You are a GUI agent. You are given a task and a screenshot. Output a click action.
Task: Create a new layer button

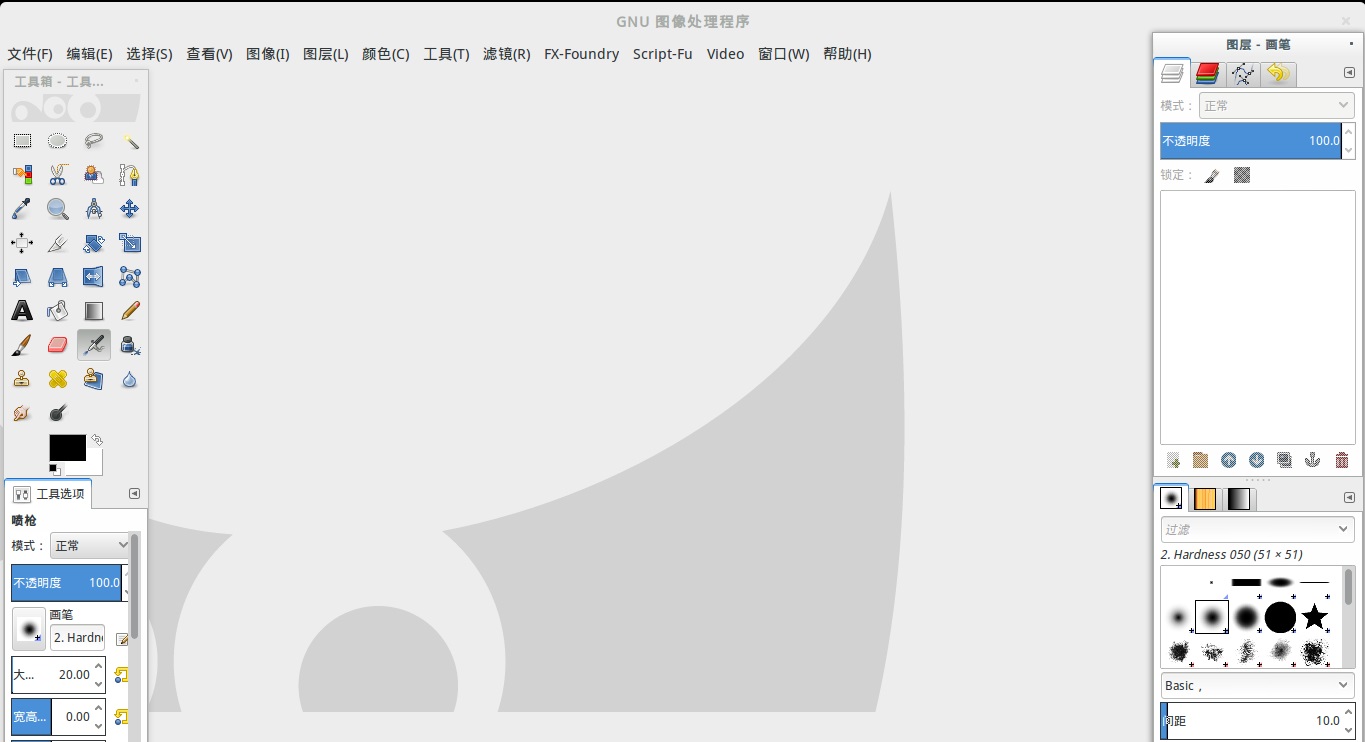tap(1173, 460)
